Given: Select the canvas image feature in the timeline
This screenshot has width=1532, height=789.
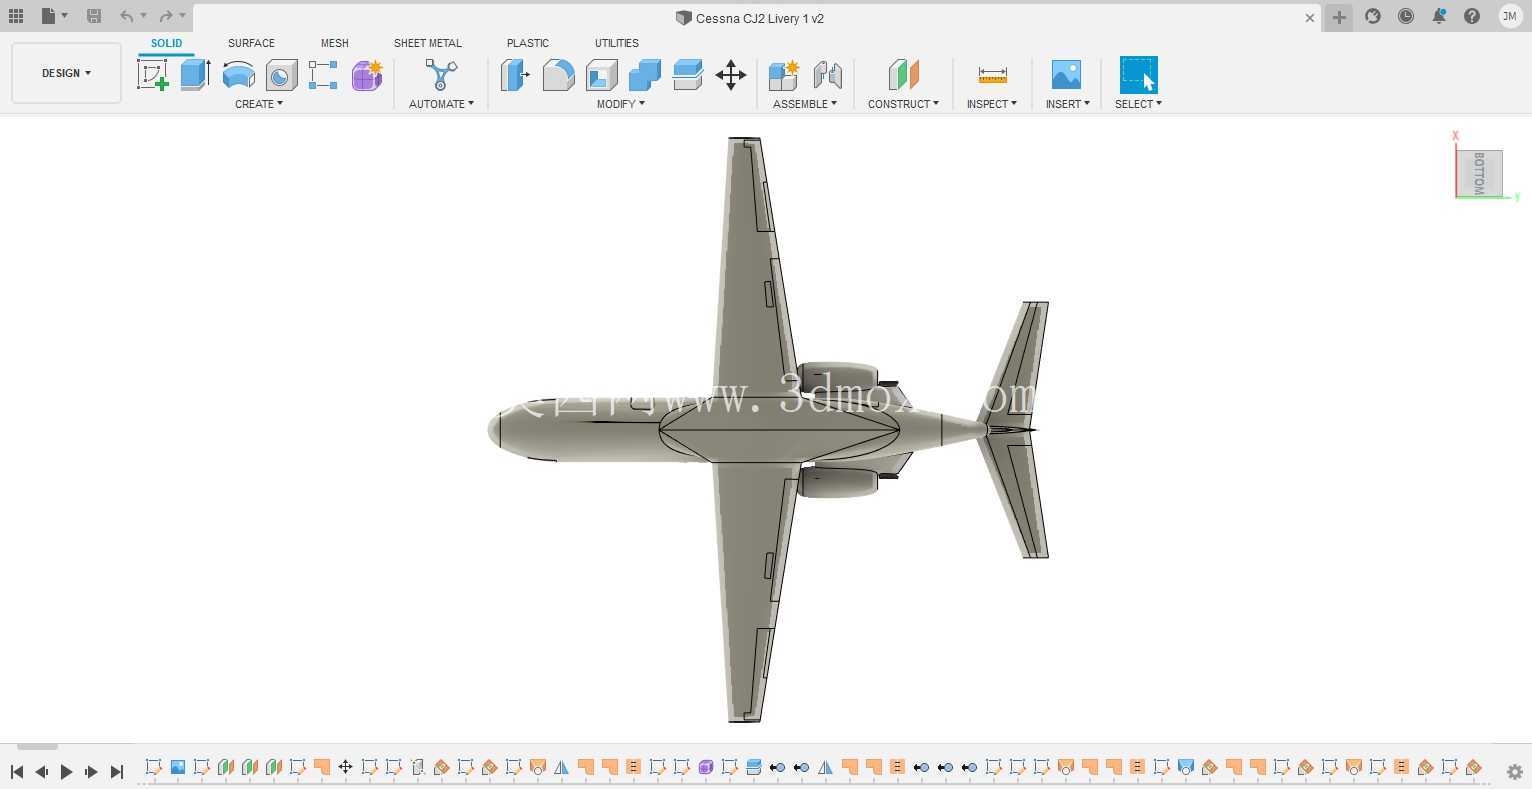Looking at the screenshot, I should click(x=177, y=767).
